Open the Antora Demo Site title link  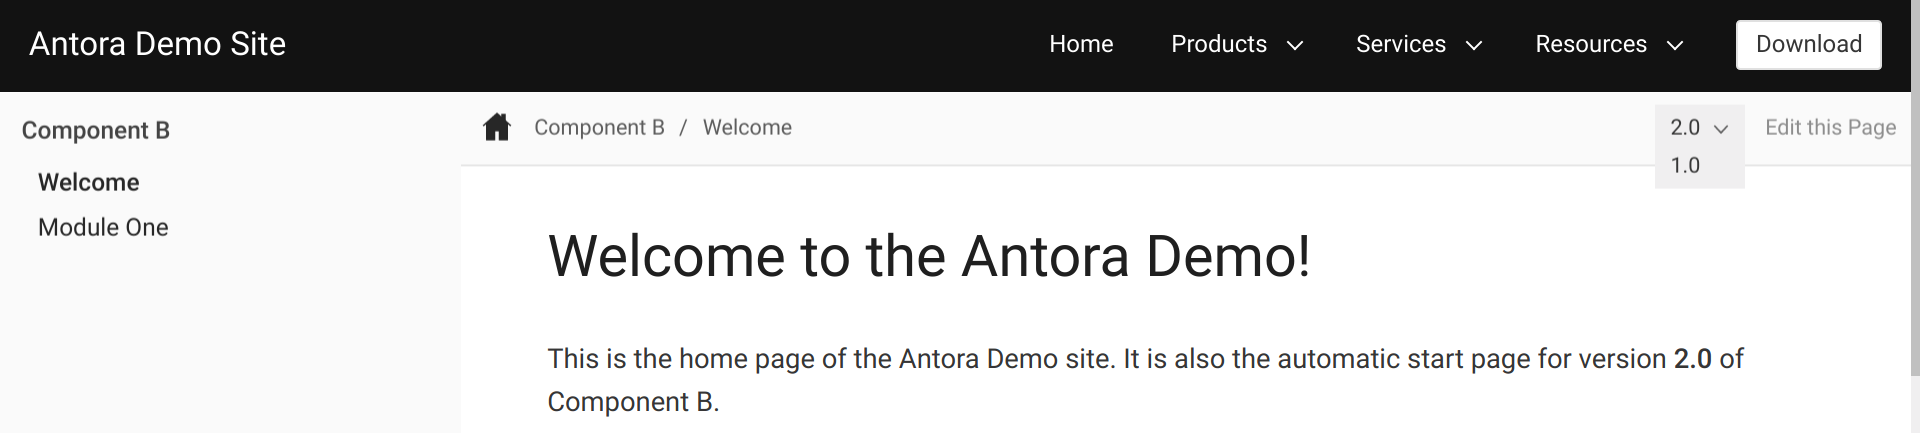click(x=157, y=44)
